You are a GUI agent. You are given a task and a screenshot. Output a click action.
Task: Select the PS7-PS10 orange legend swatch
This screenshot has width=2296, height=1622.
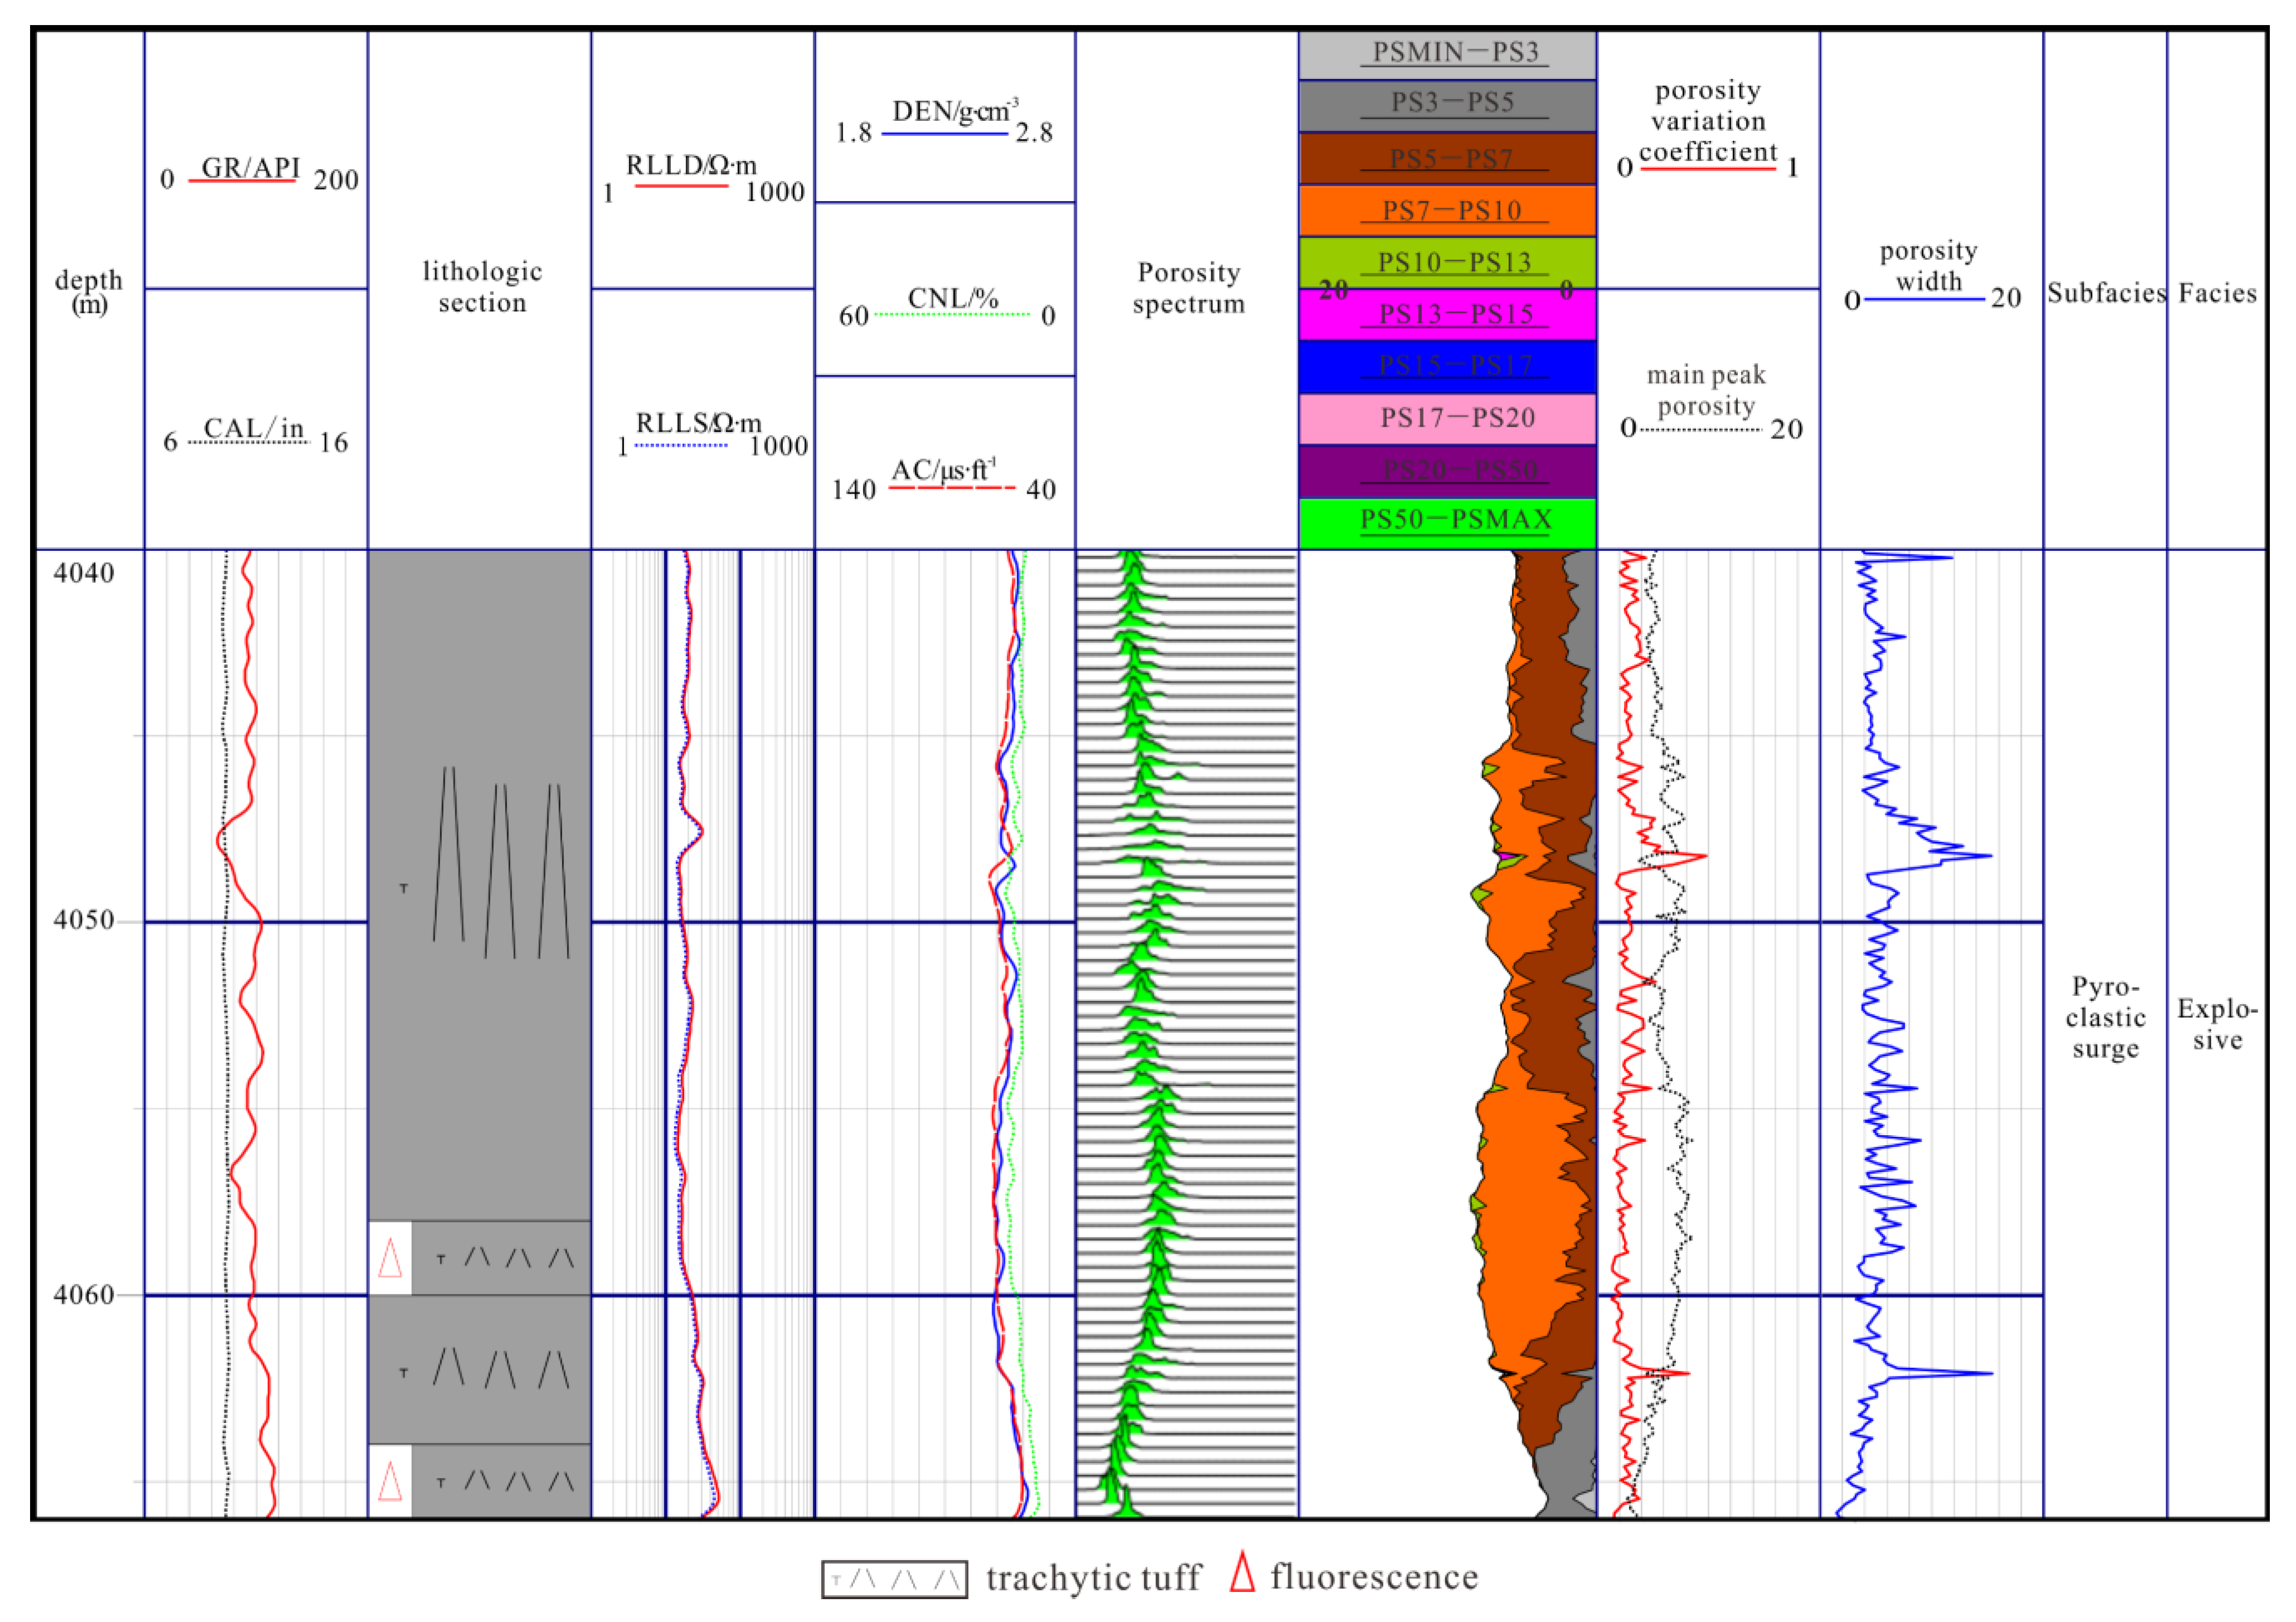point(1447,211)
